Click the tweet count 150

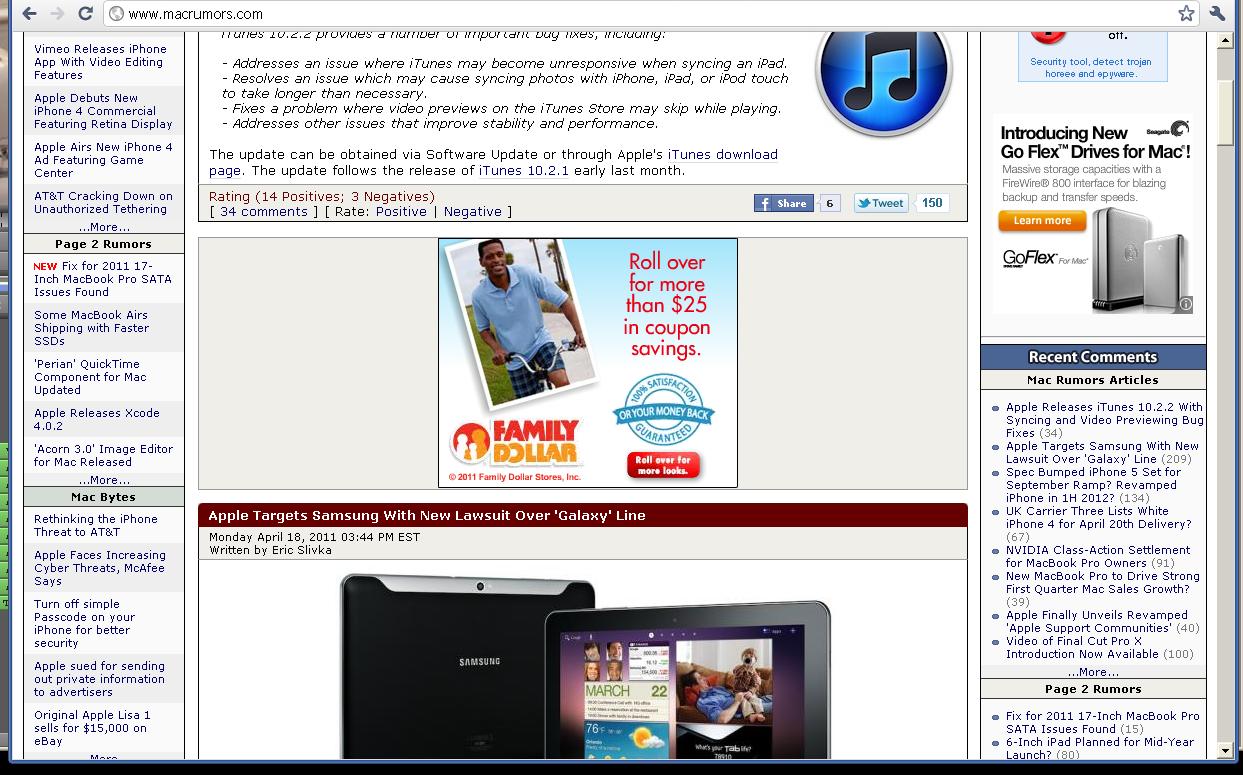pos(932,203)
